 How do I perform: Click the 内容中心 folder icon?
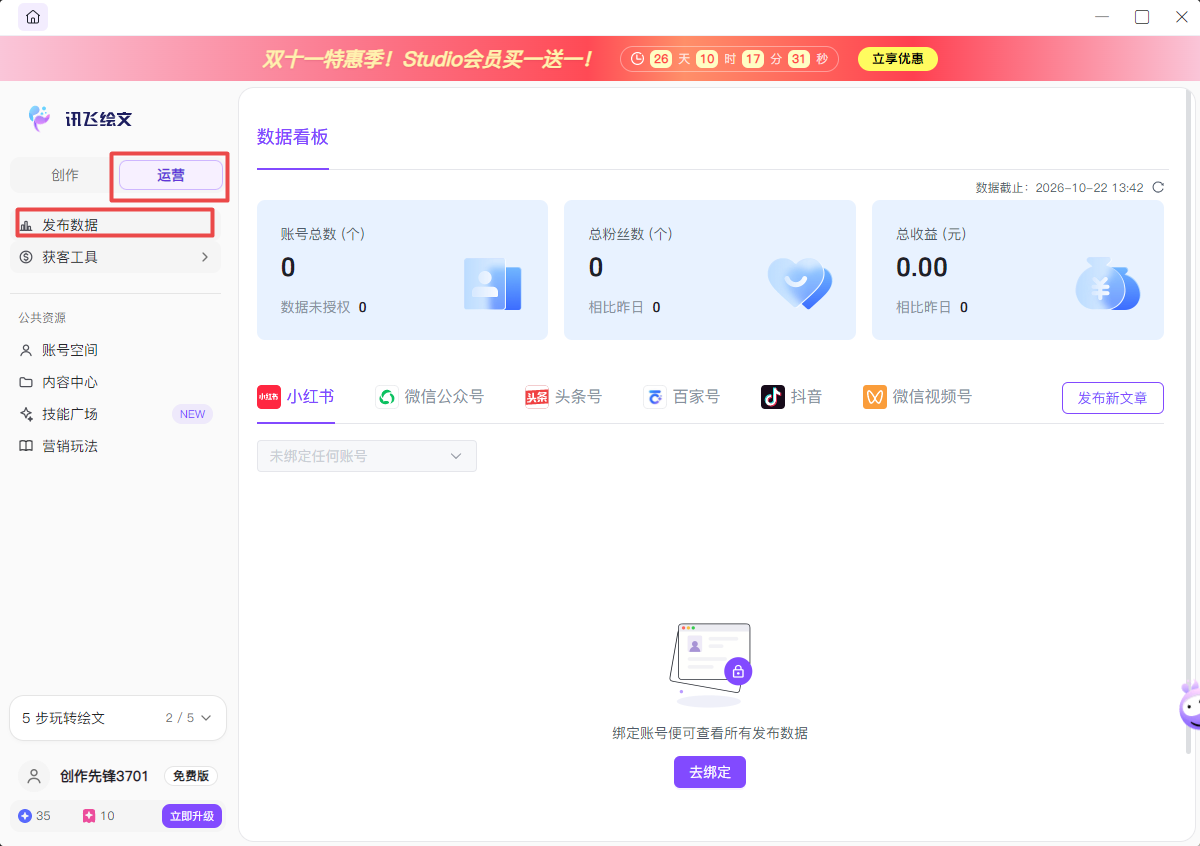point(26,382)
